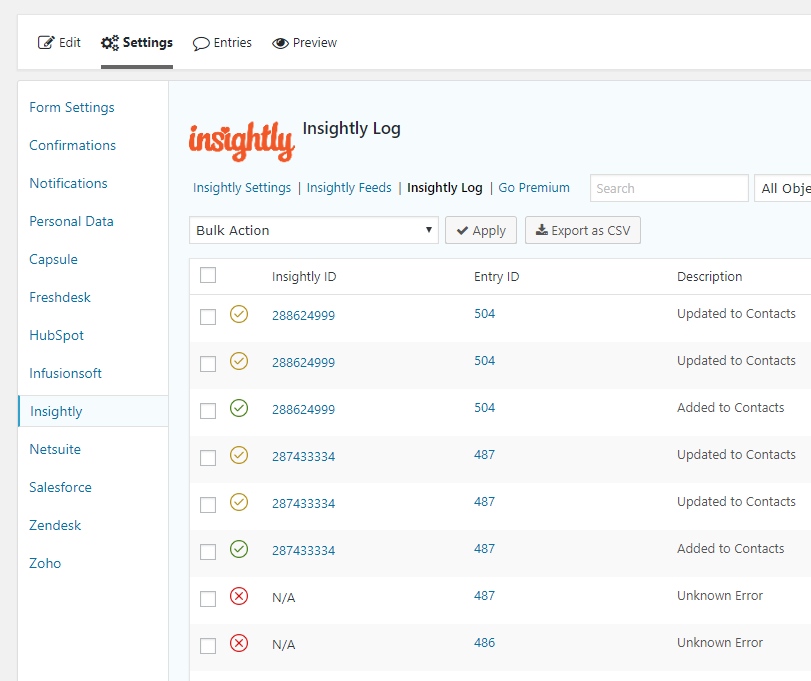
Task: Click the Insightly logo
Action: click(x=242, y=141)
